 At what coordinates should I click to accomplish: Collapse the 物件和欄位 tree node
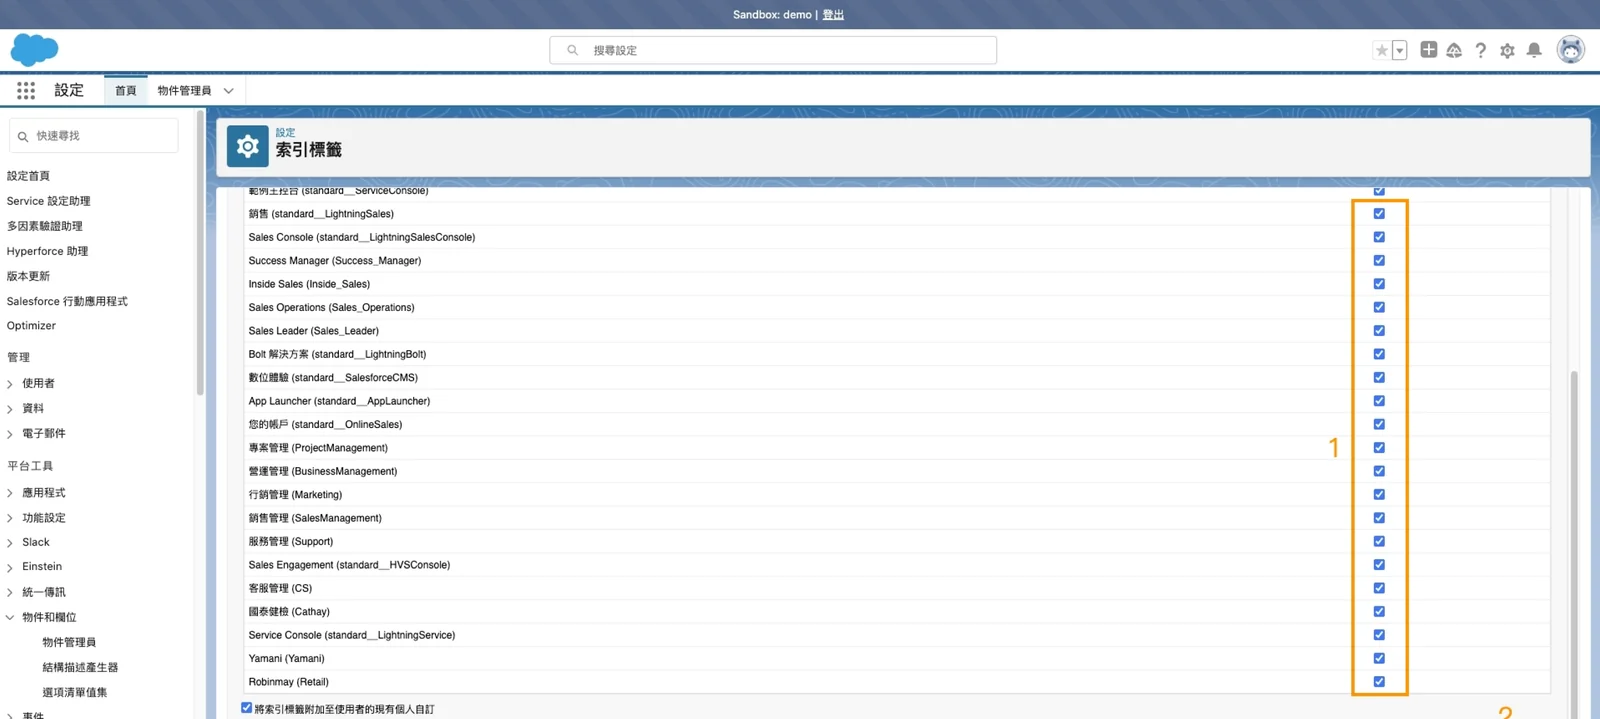[10, 617]
